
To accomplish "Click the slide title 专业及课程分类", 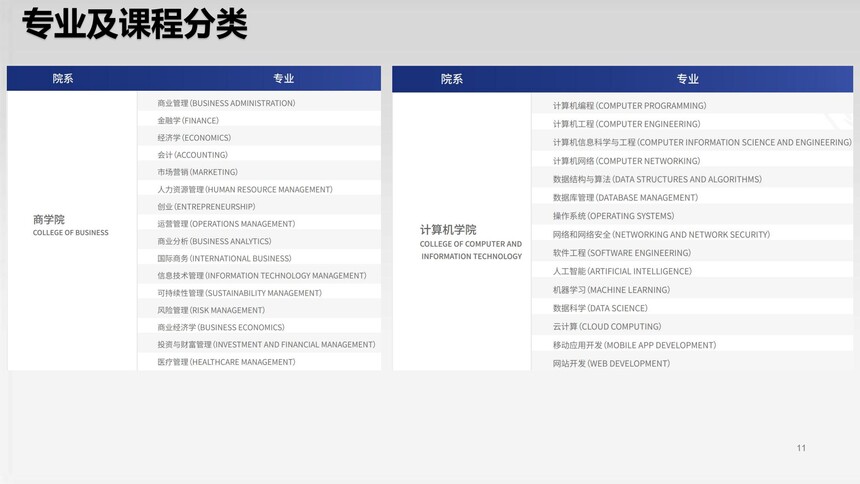I will pyautogui.click(x=135, y=25).
